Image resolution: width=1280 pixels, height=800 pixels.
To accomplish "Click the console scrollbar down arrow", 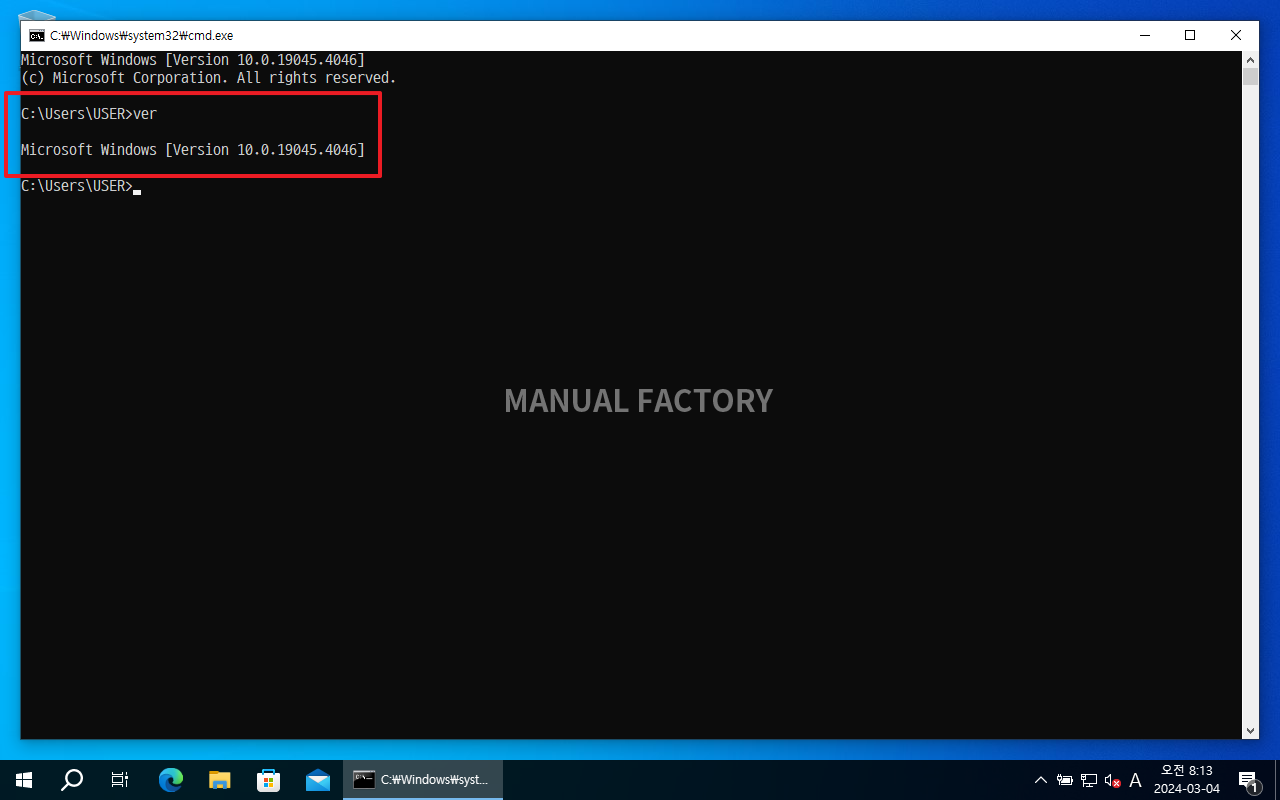I will (x=1250, y=731).
